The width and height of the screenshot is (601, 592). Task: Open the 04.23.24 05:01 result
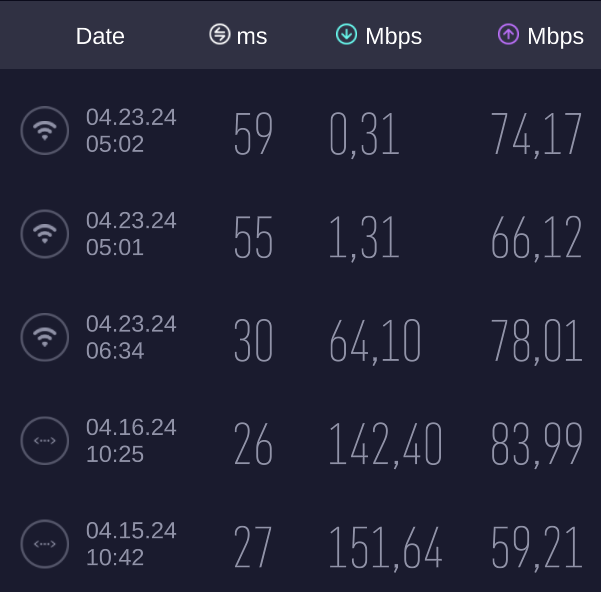(300, 234)
